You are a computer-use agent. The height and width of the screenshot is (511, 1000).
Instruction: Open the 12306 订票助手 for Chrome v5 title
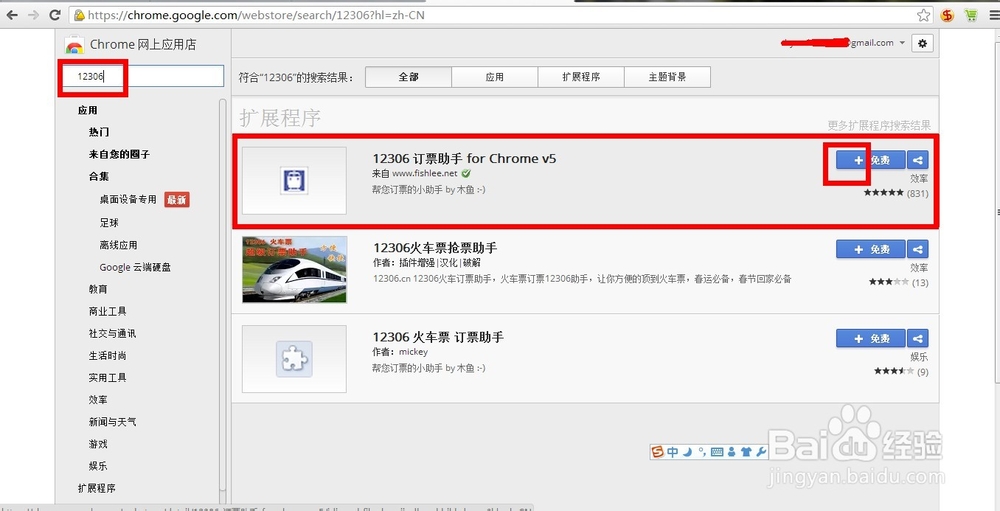[464, 158]
